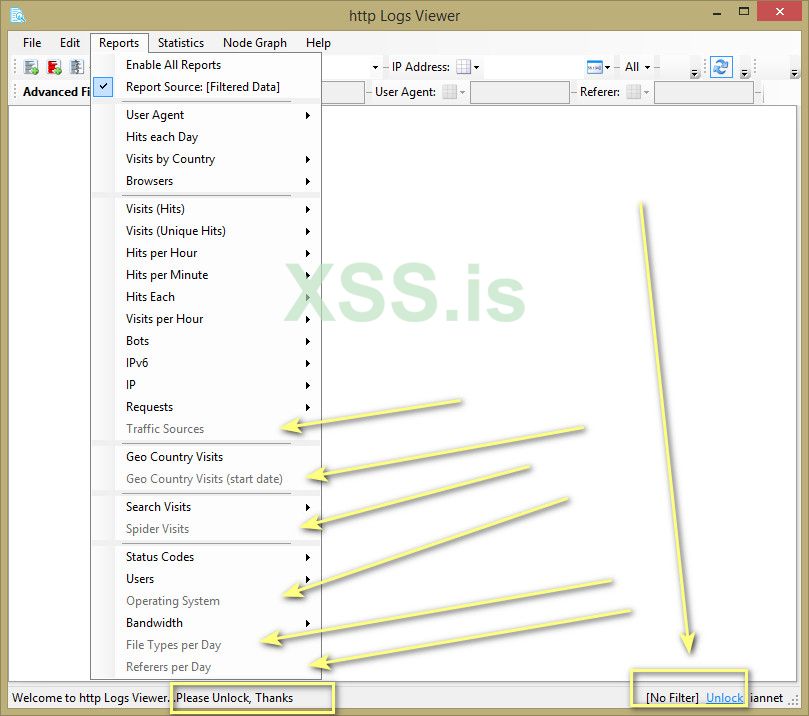Image resolution: width=809 pixels, height=716 pixels.
Task: Select IPv6 report entry
Action: click(206, 363)
